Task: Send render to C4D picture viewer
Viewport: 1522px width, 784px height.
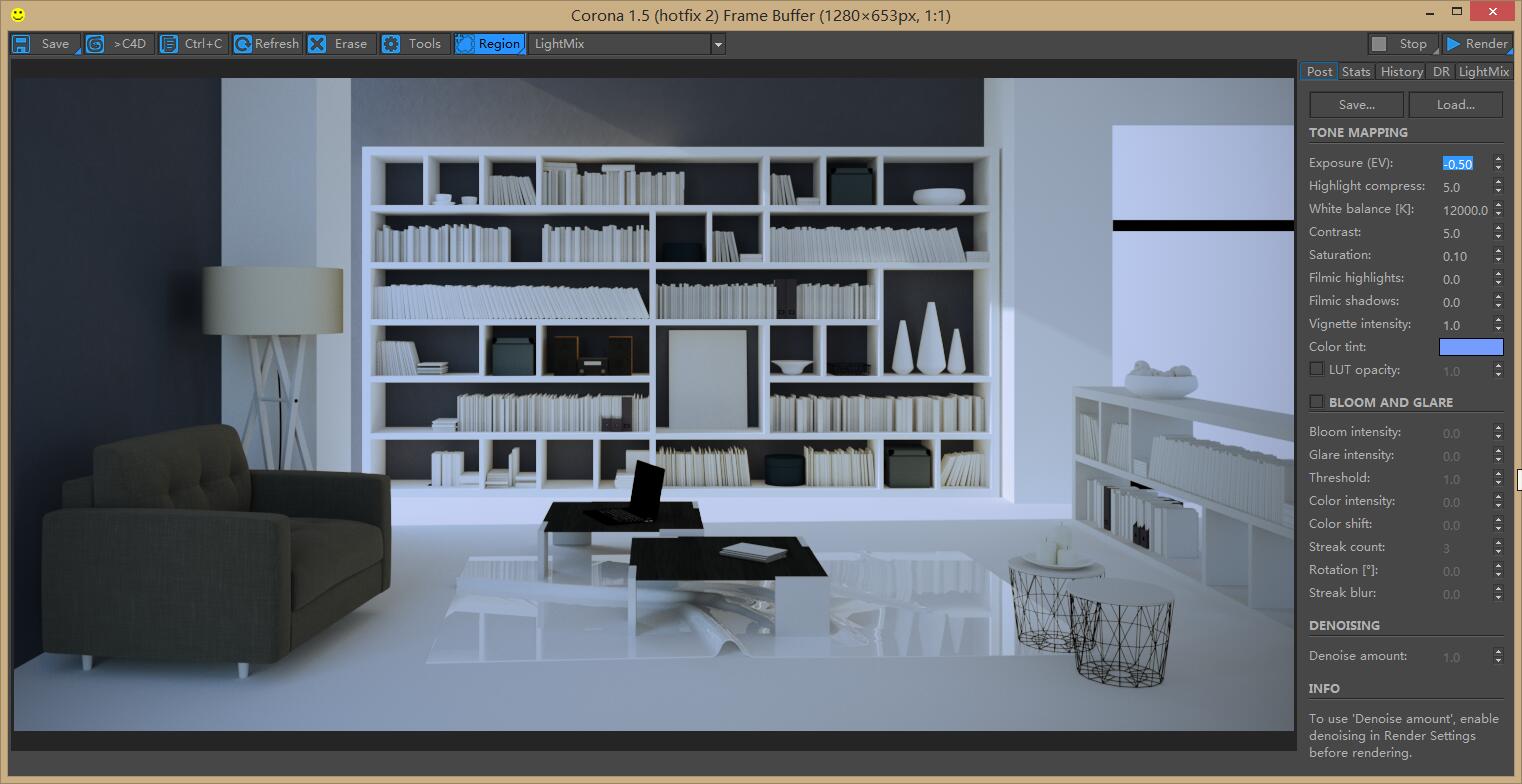Action: [120, 44]
